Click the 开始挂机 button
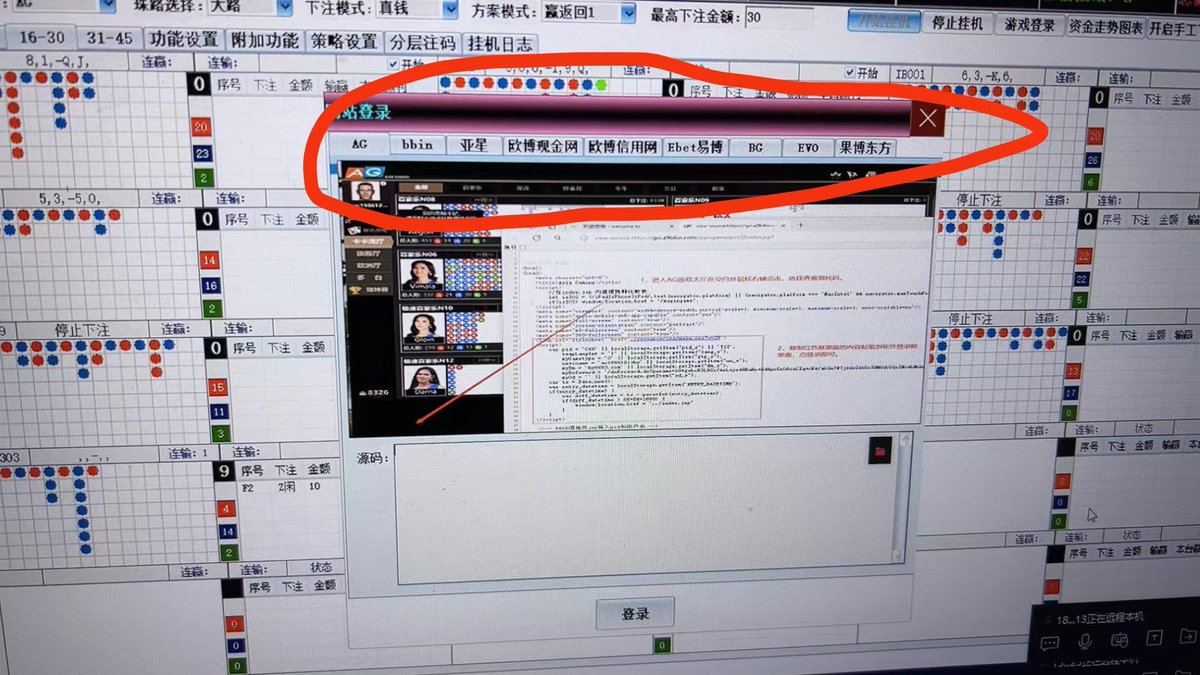The height and width of the screenshot is (675, 1200). (885, 23)
